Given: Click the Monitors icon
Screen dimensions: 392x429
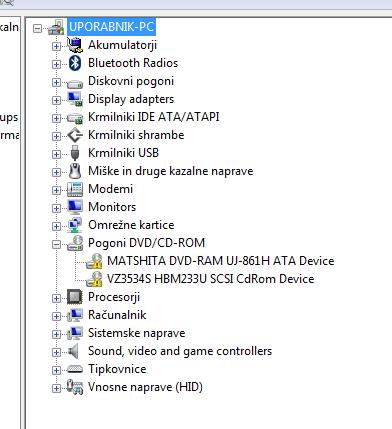Looking at the screenshot, I should (75, 207).
